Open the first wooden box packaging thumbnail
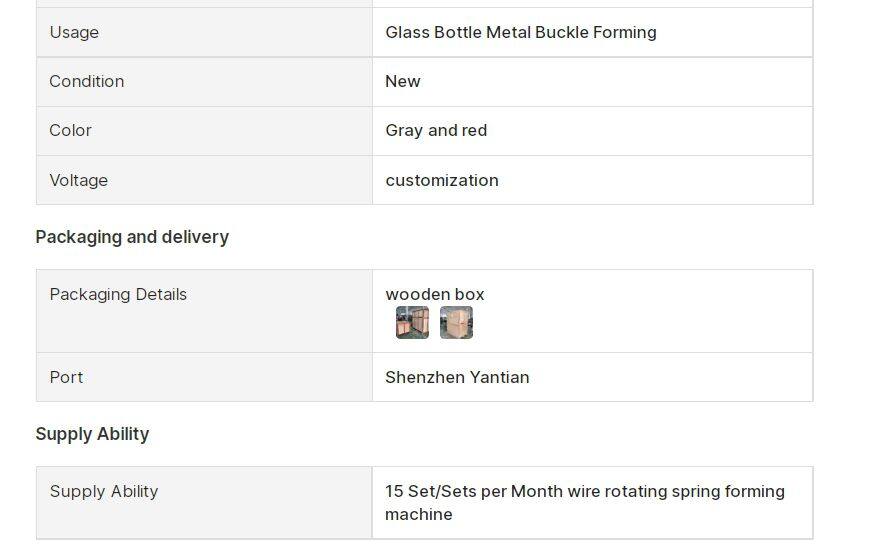Image resolution: width=886 pixels, height=553 pixels. pos(412,323)
